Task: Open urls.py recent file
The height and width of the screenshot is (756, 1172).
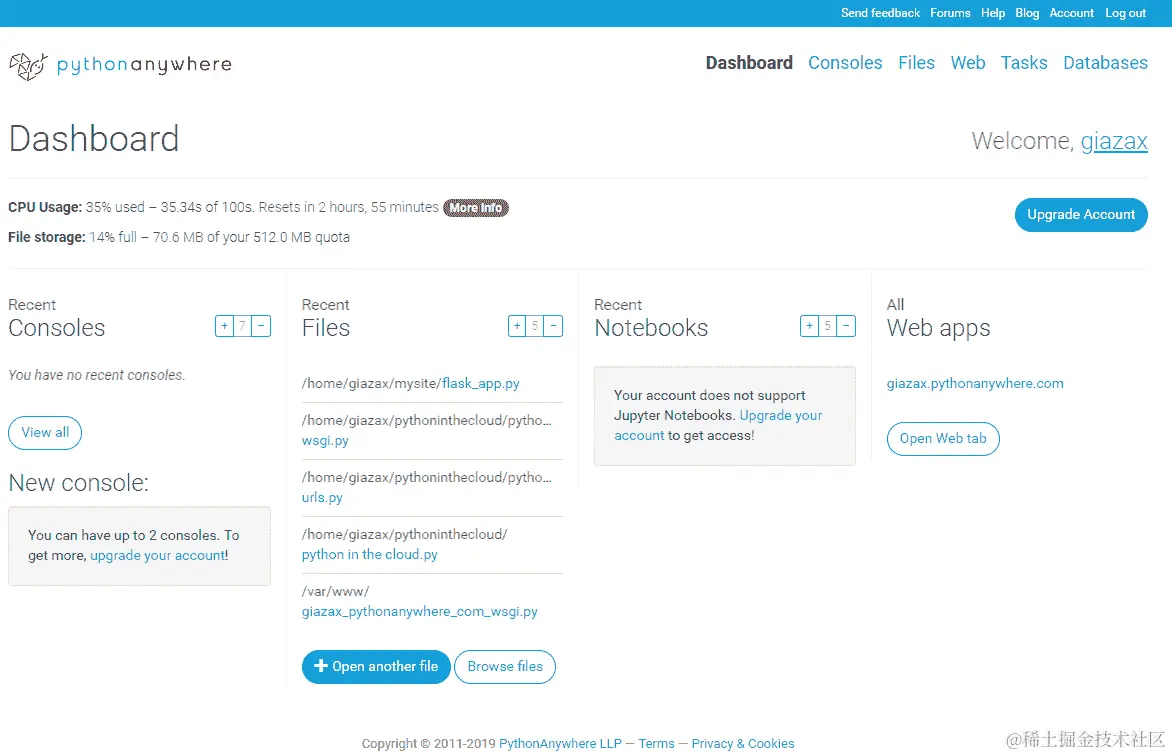Action: (x=322, y=497)
